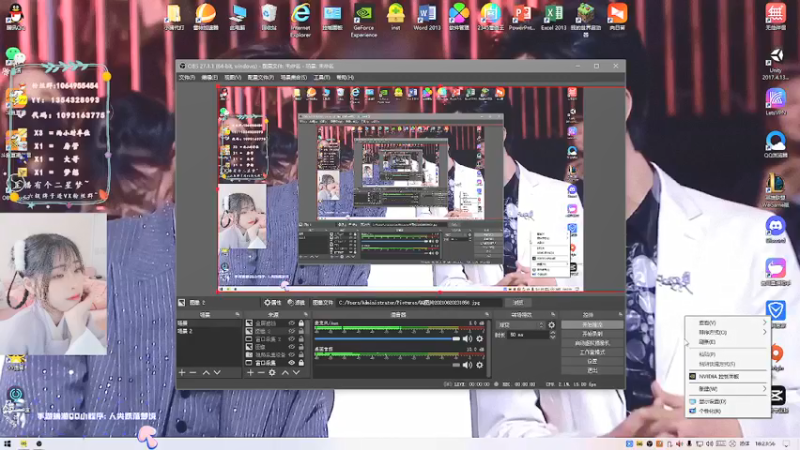
Task: Toggle visibility of source 窗口采集 2
Action: [291, 339]
